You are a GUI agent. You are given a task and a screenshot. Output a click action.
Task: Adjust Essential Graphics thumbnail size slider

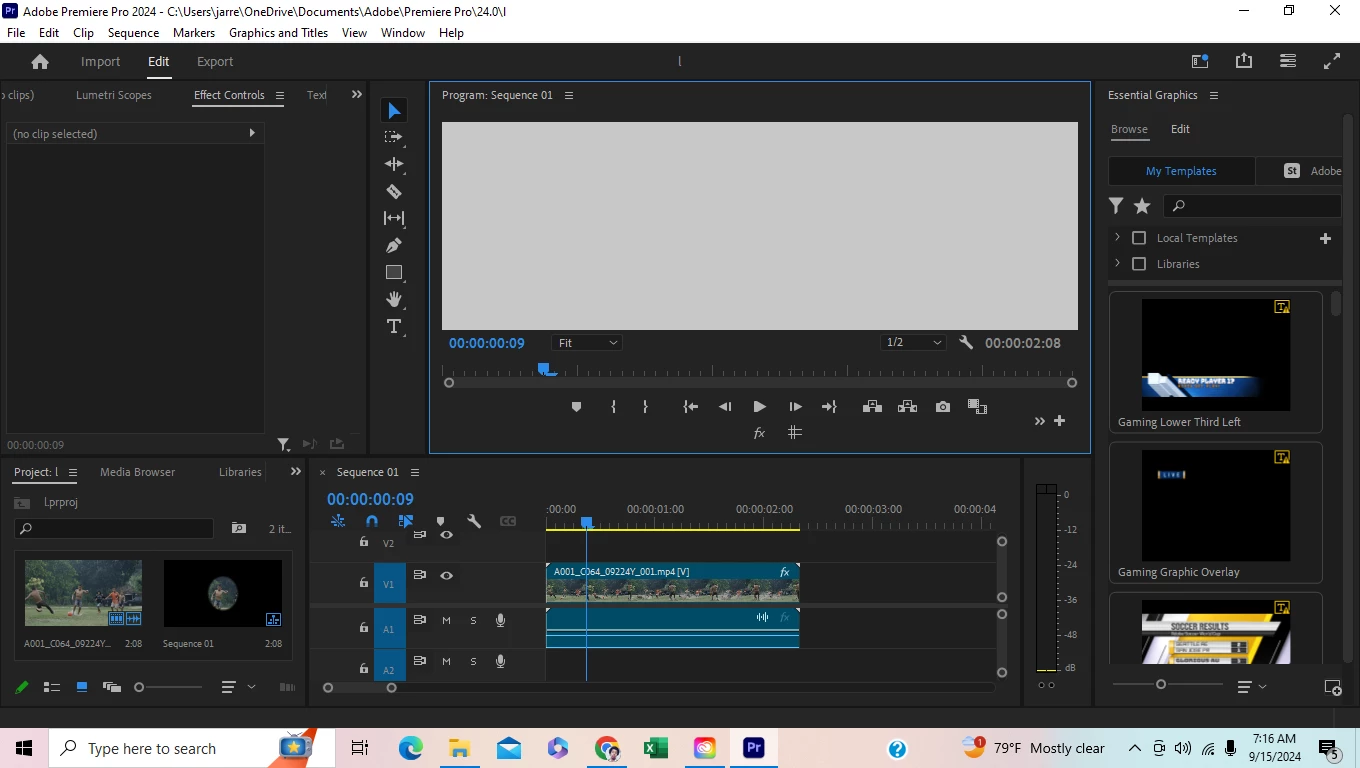pyautogui.click(x=1160, y=685)
